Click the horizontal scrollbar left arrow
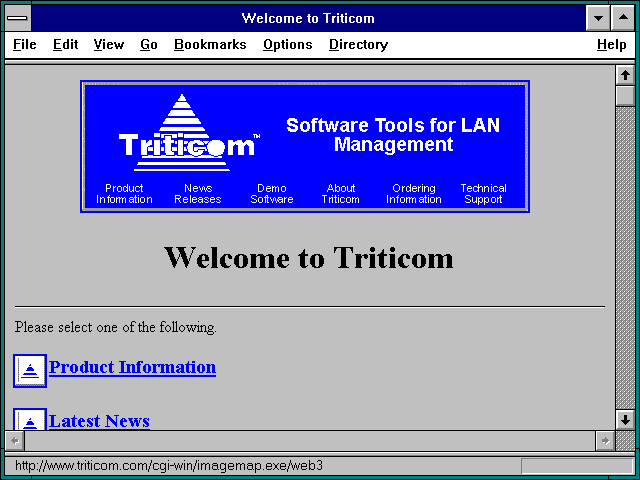Image resolution: width=640 pixels, height=480 pixels. coord(15,441)
